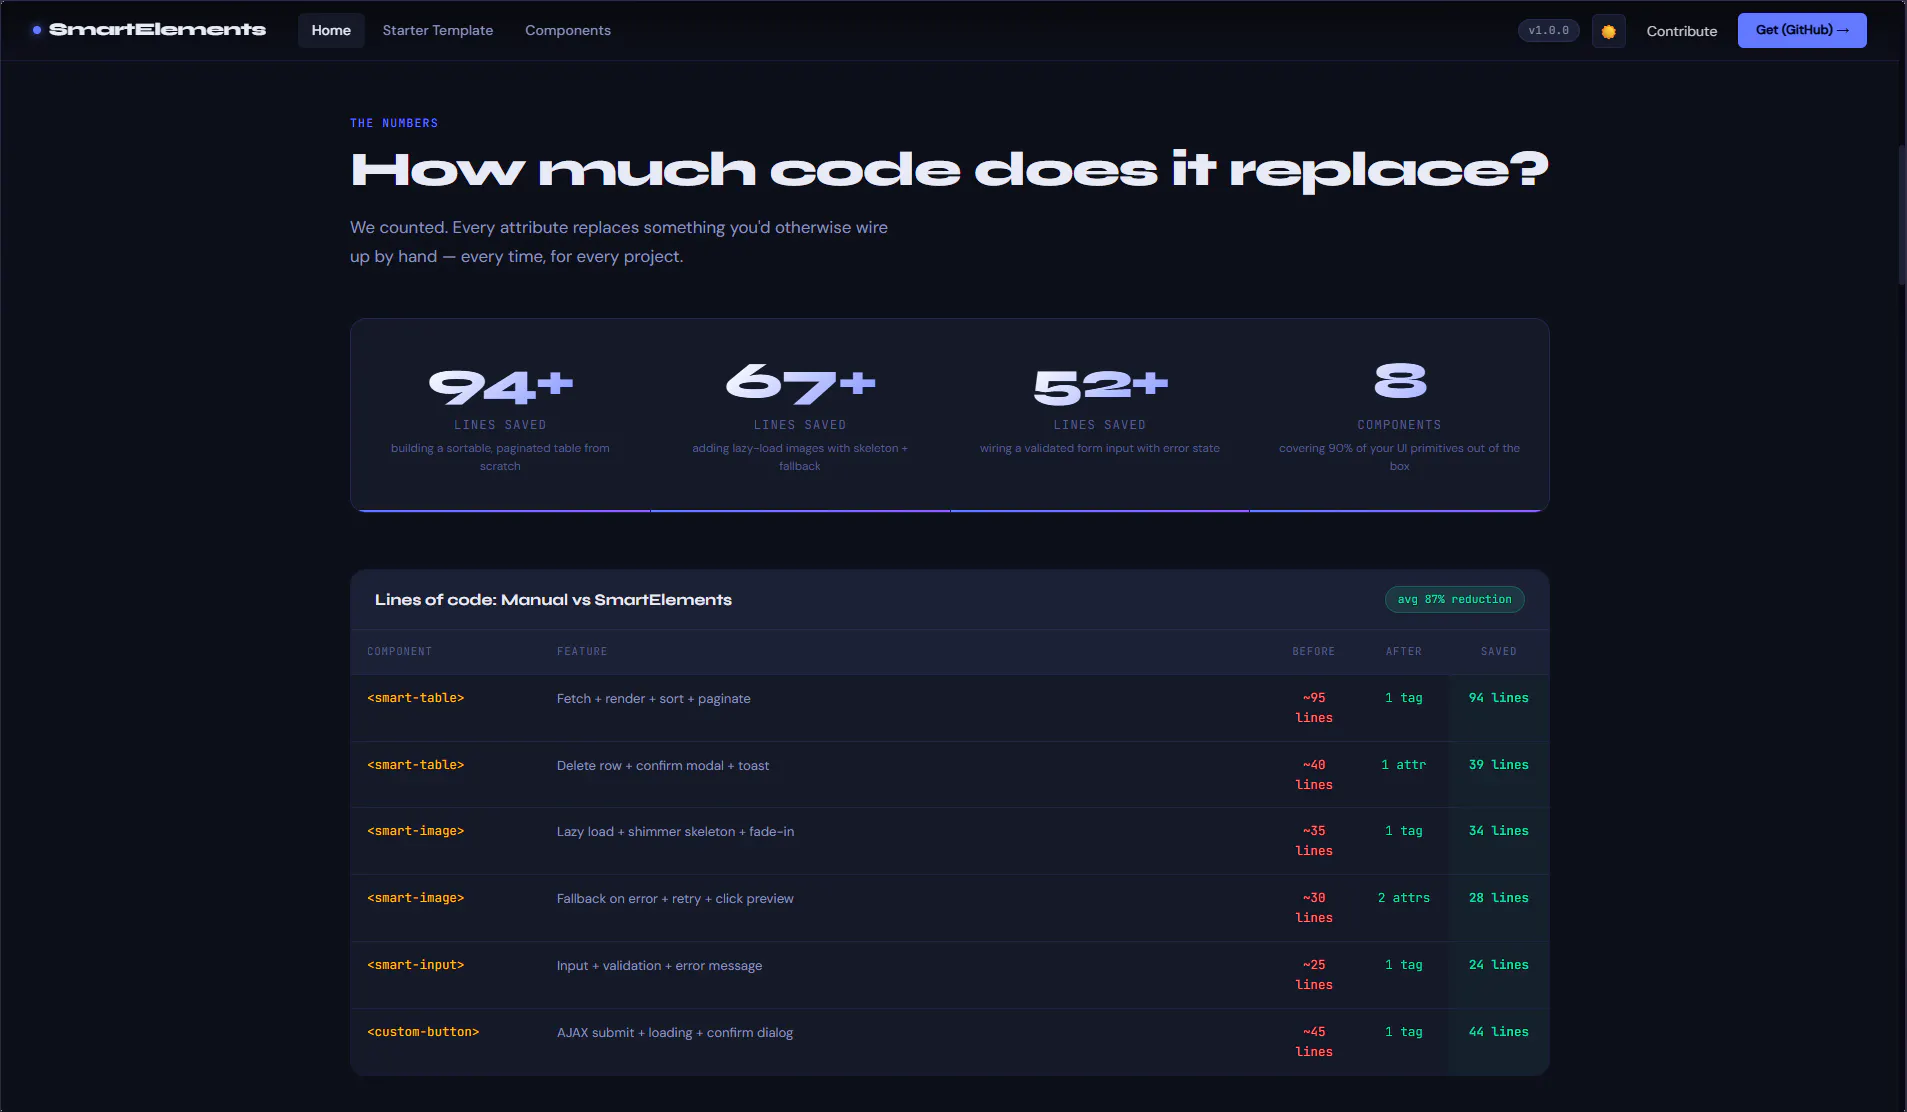Select the 8 components stat card
1907x1112 pixels.
(1399, 415)
